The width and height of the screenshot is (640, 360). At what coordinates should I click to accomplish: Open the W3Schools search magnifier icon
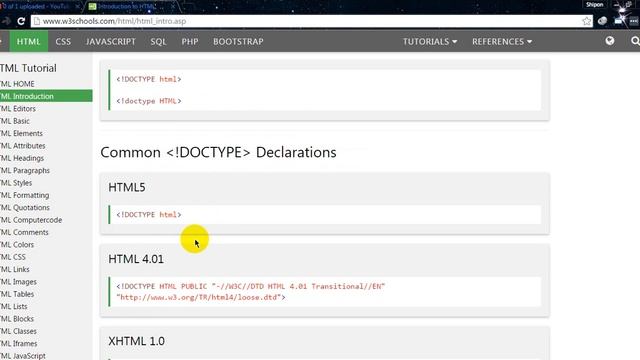pos(635,41)
